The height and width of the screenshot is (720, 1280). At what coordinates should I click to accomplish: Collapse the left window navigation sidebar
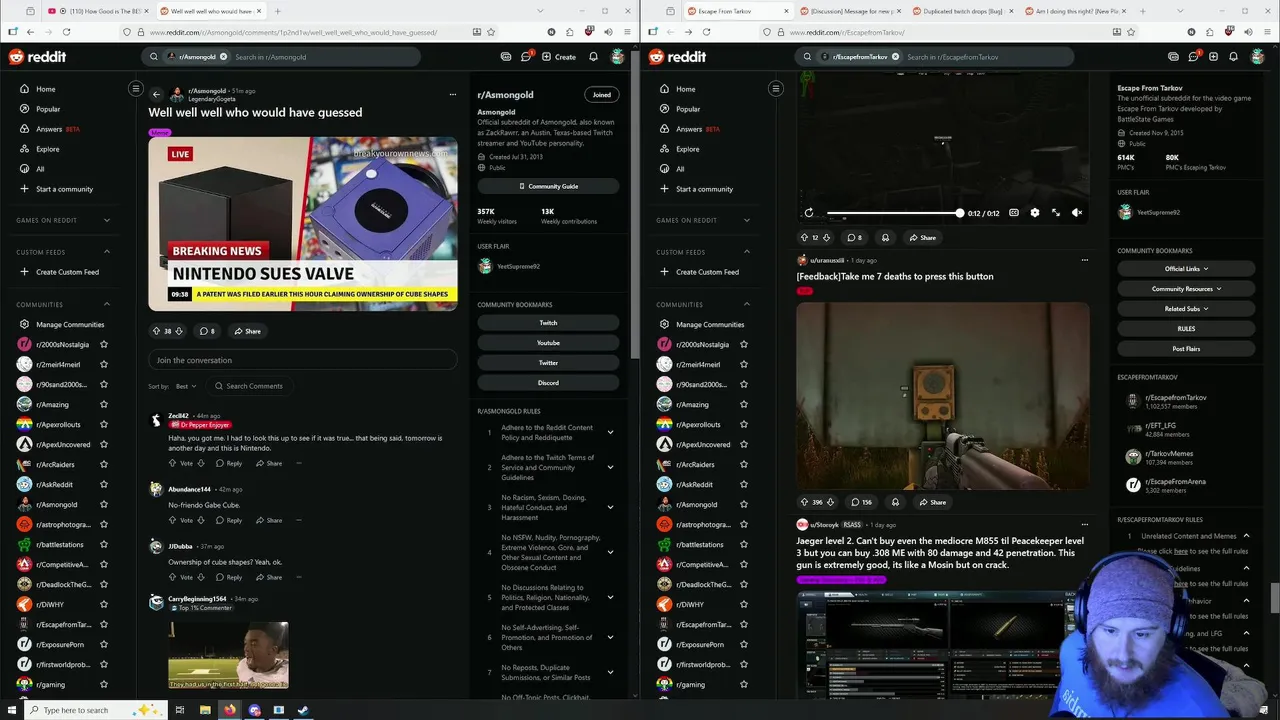pos(136,89)
